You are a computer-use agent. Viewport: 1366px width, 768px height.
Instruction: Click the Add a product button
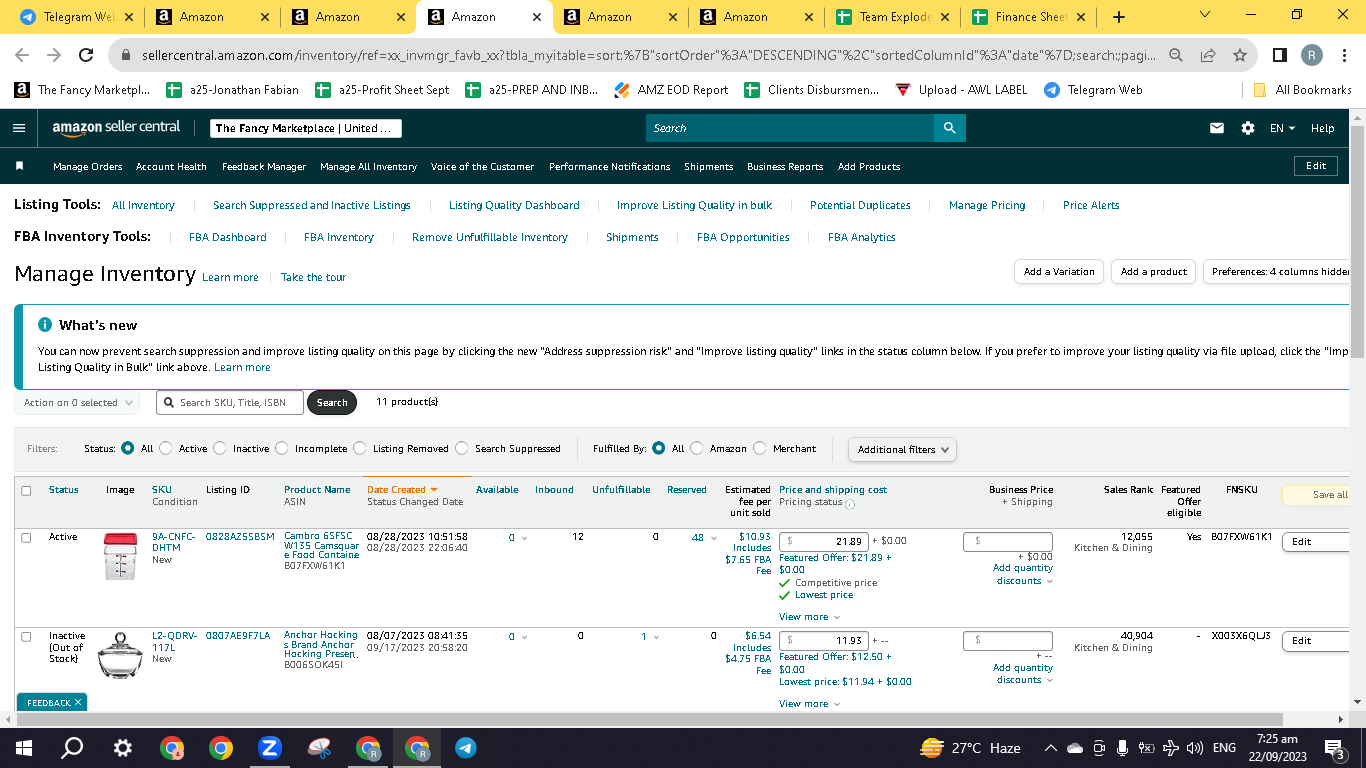click(x=1153, y=272)
